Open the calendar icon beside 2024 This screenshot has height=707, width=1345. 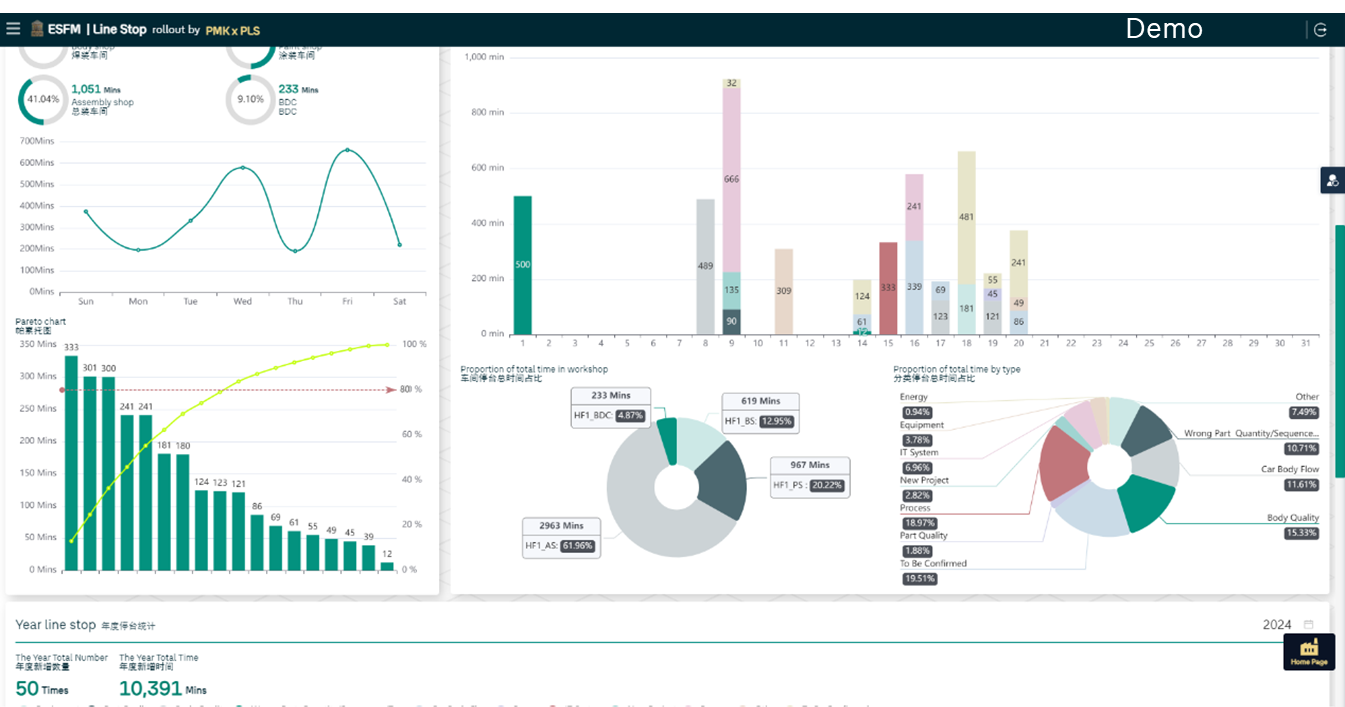[x=1308, y=625]
